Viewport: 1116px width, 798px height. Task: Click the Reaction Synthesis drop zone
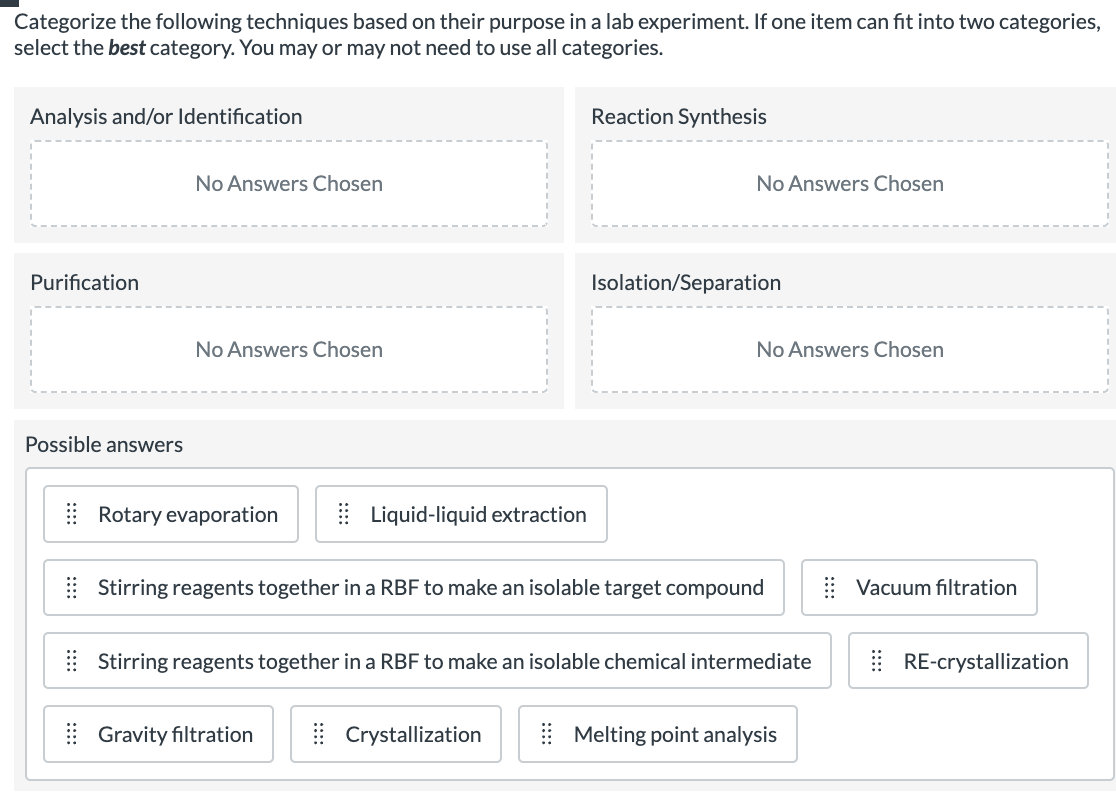pos(850,184)
